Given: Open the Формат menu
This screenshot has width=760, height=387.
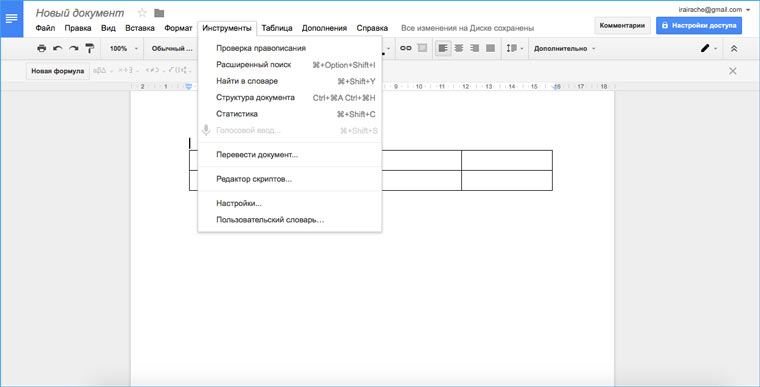Looking at the screenshot, I should pos(178,28).
